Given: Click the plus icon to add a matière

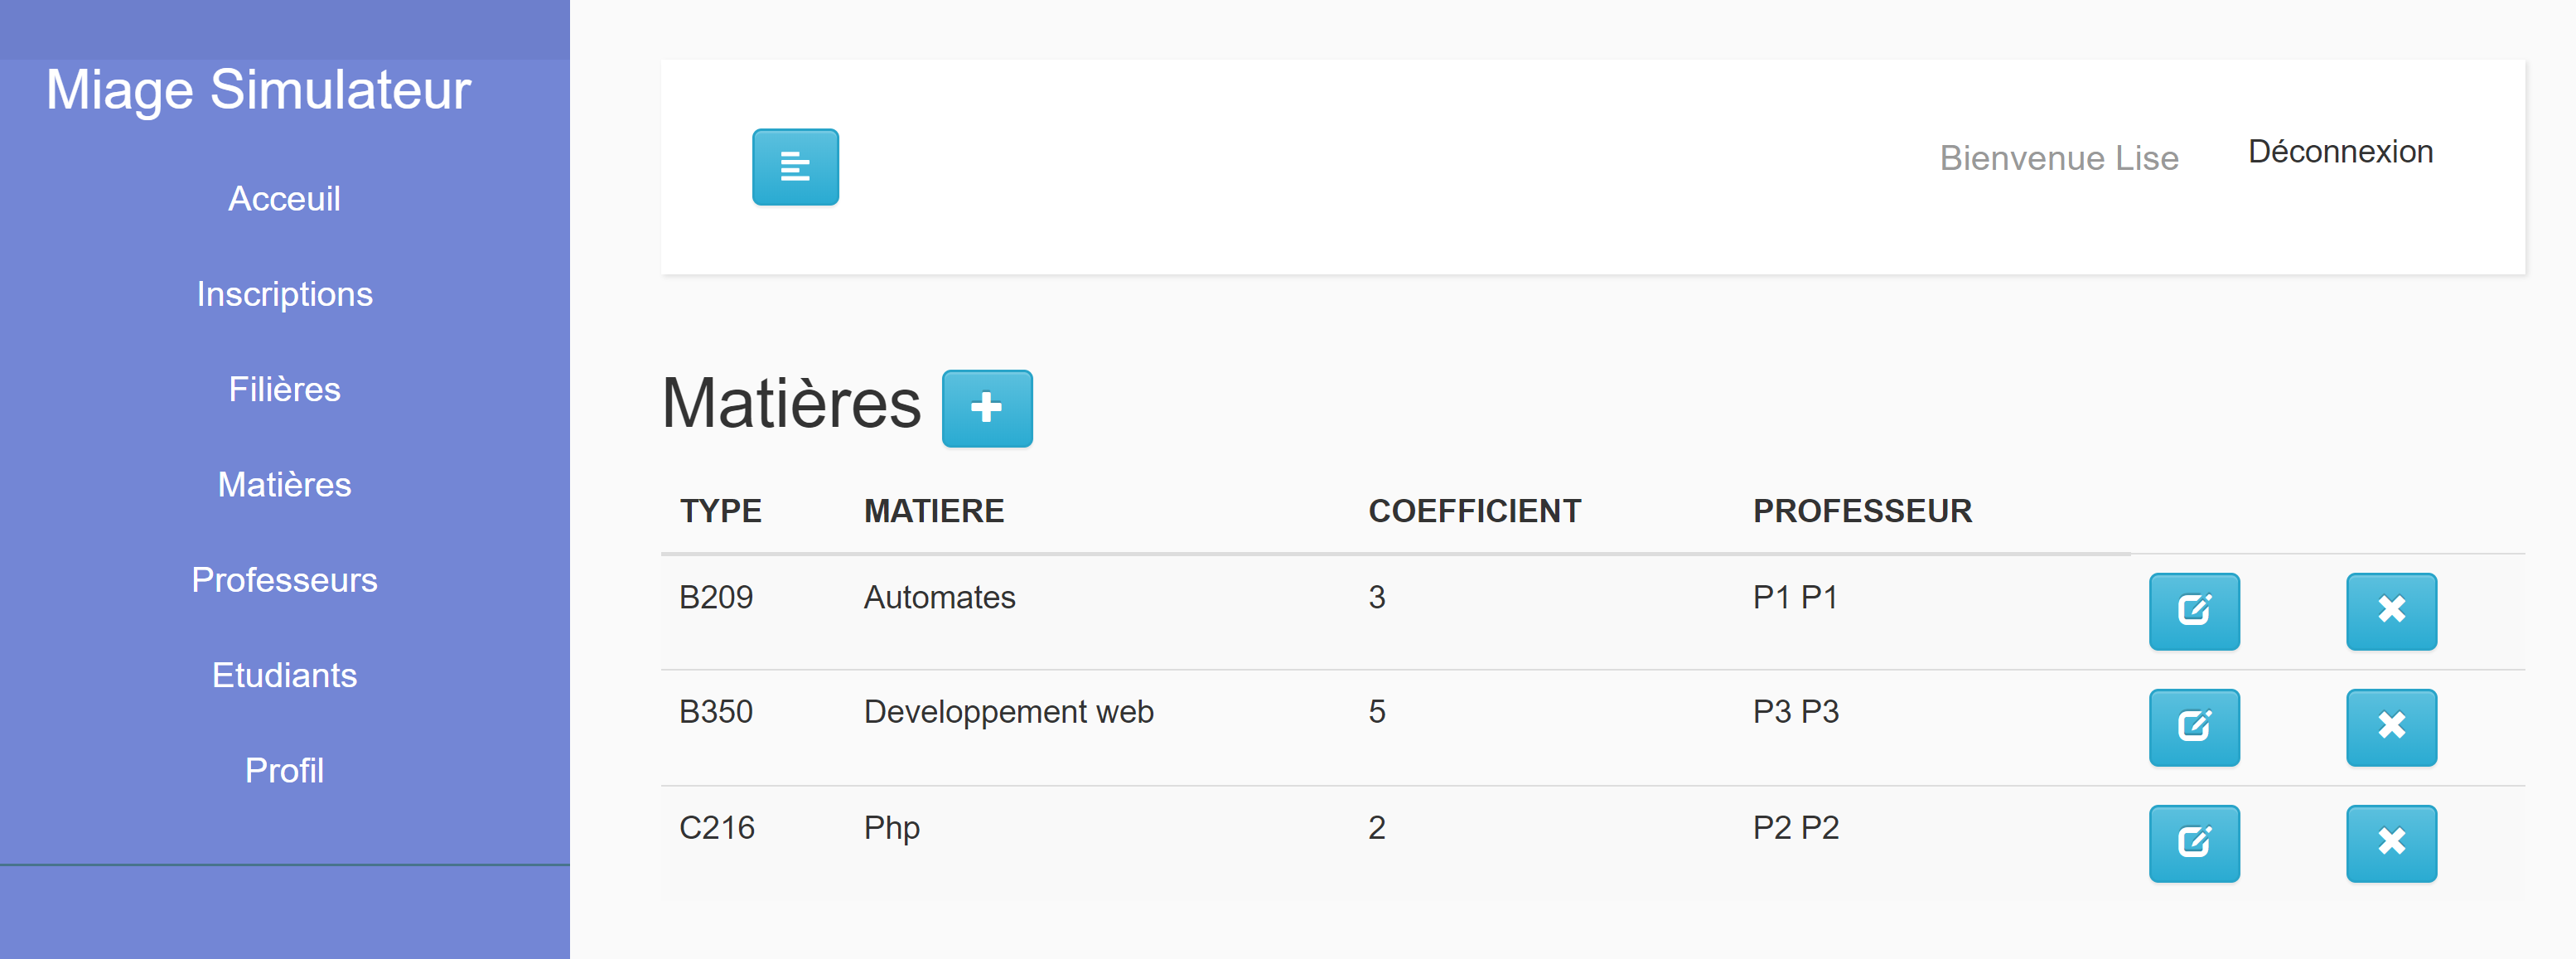Looking at the screenshot, I should 988,408.
